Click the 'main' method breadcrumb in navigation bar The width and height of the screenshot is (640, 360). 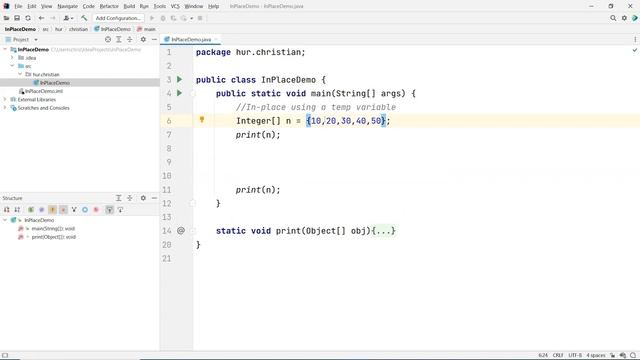click(146, 29)
